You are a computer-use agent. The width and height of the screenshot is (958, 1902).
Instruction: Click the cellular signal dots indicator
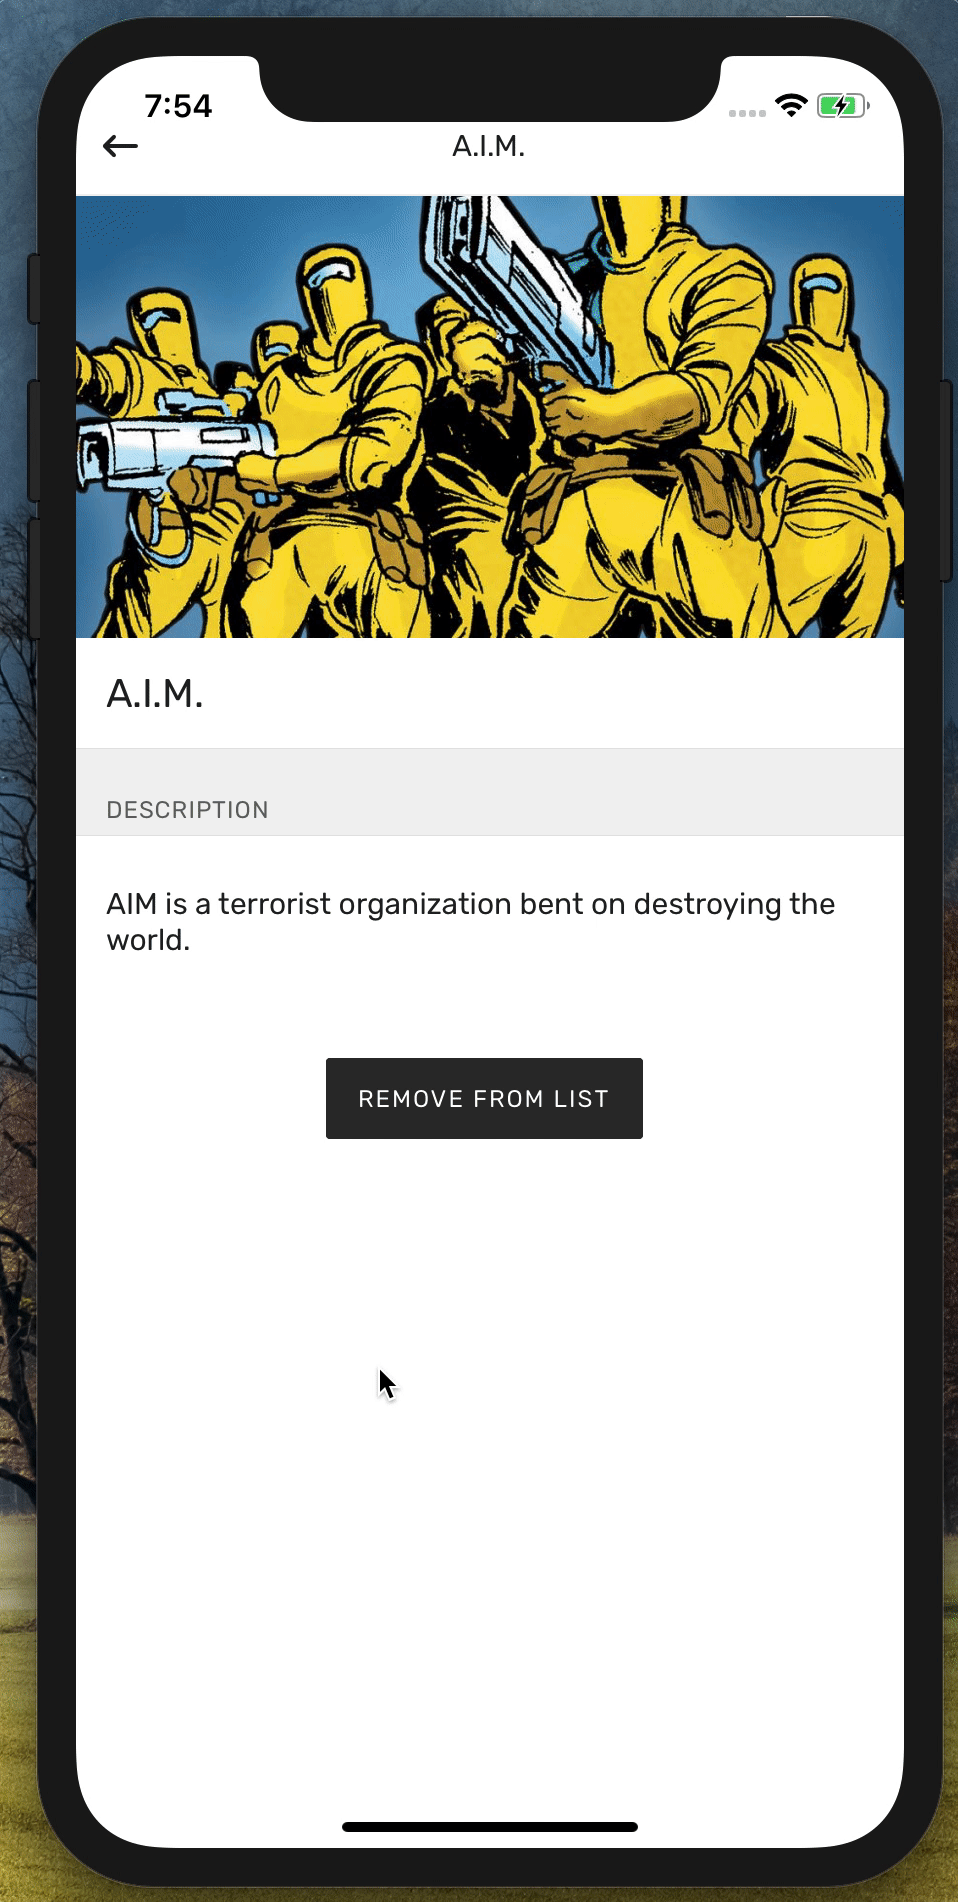(747, 113)
